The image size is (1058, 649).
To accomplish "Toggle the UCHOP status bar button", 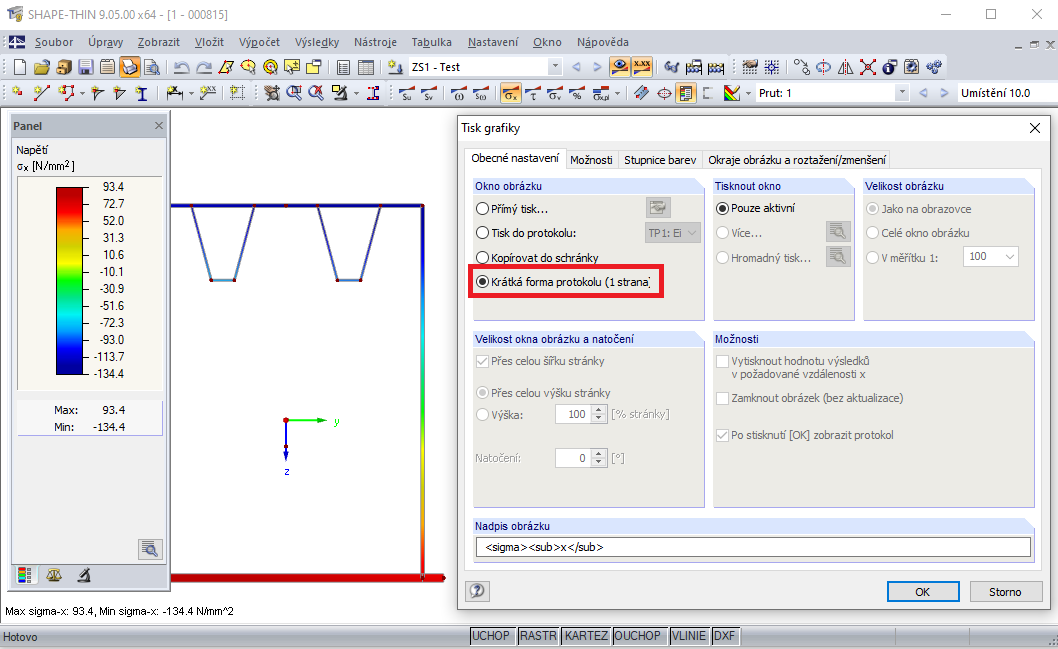I will click(491, 636).
